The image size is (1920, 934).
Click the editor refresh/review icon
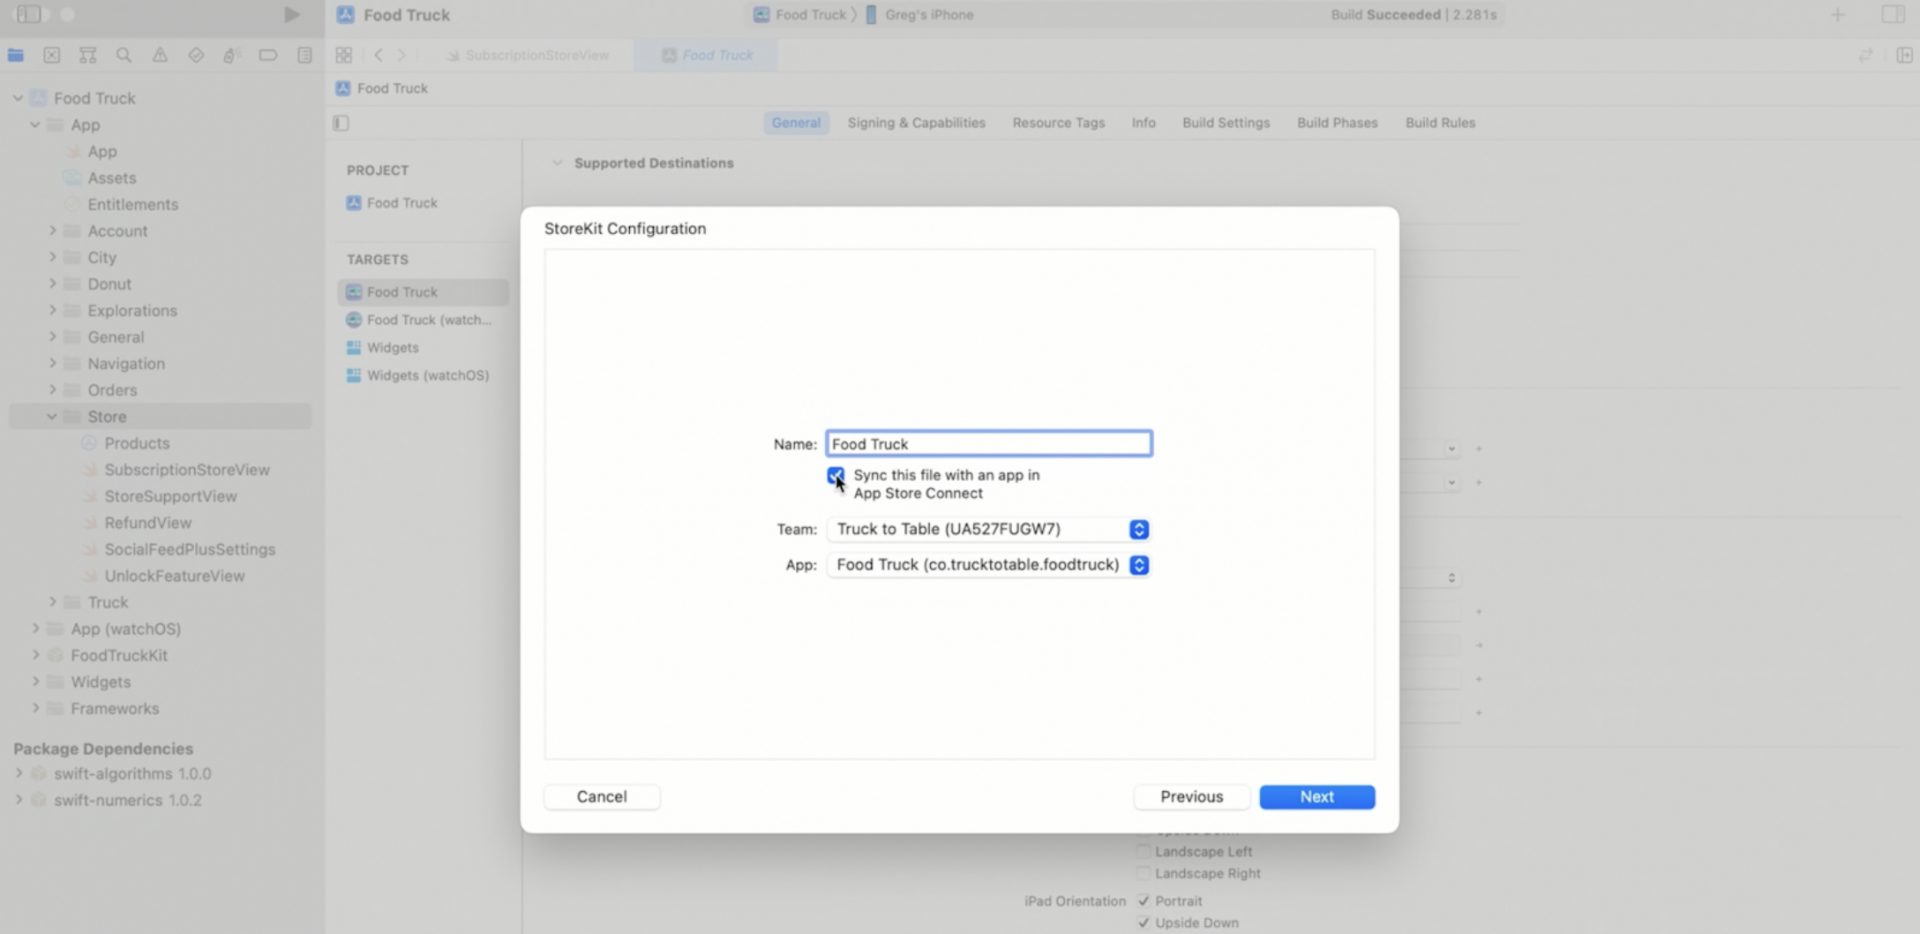tap(1865, 55)
